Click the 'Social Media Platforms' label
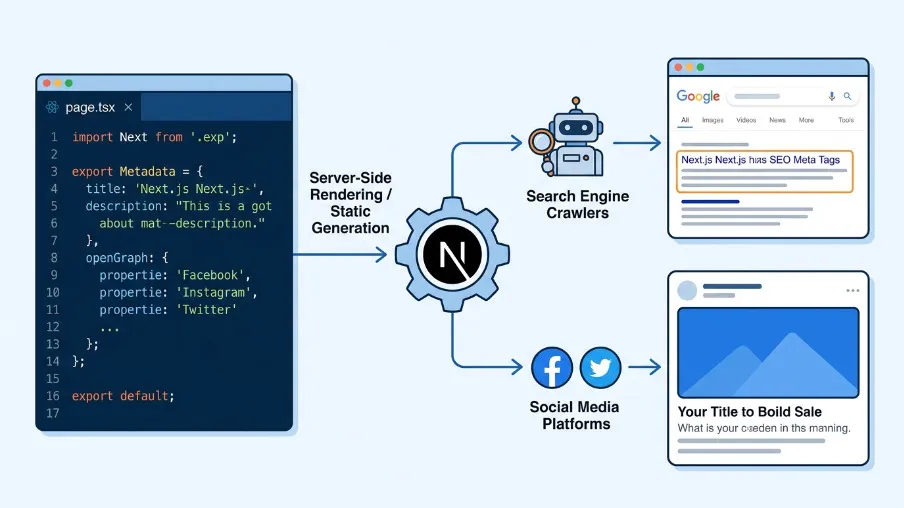The width and height of the screenshot is (904, 508). (x=574, y=415)
